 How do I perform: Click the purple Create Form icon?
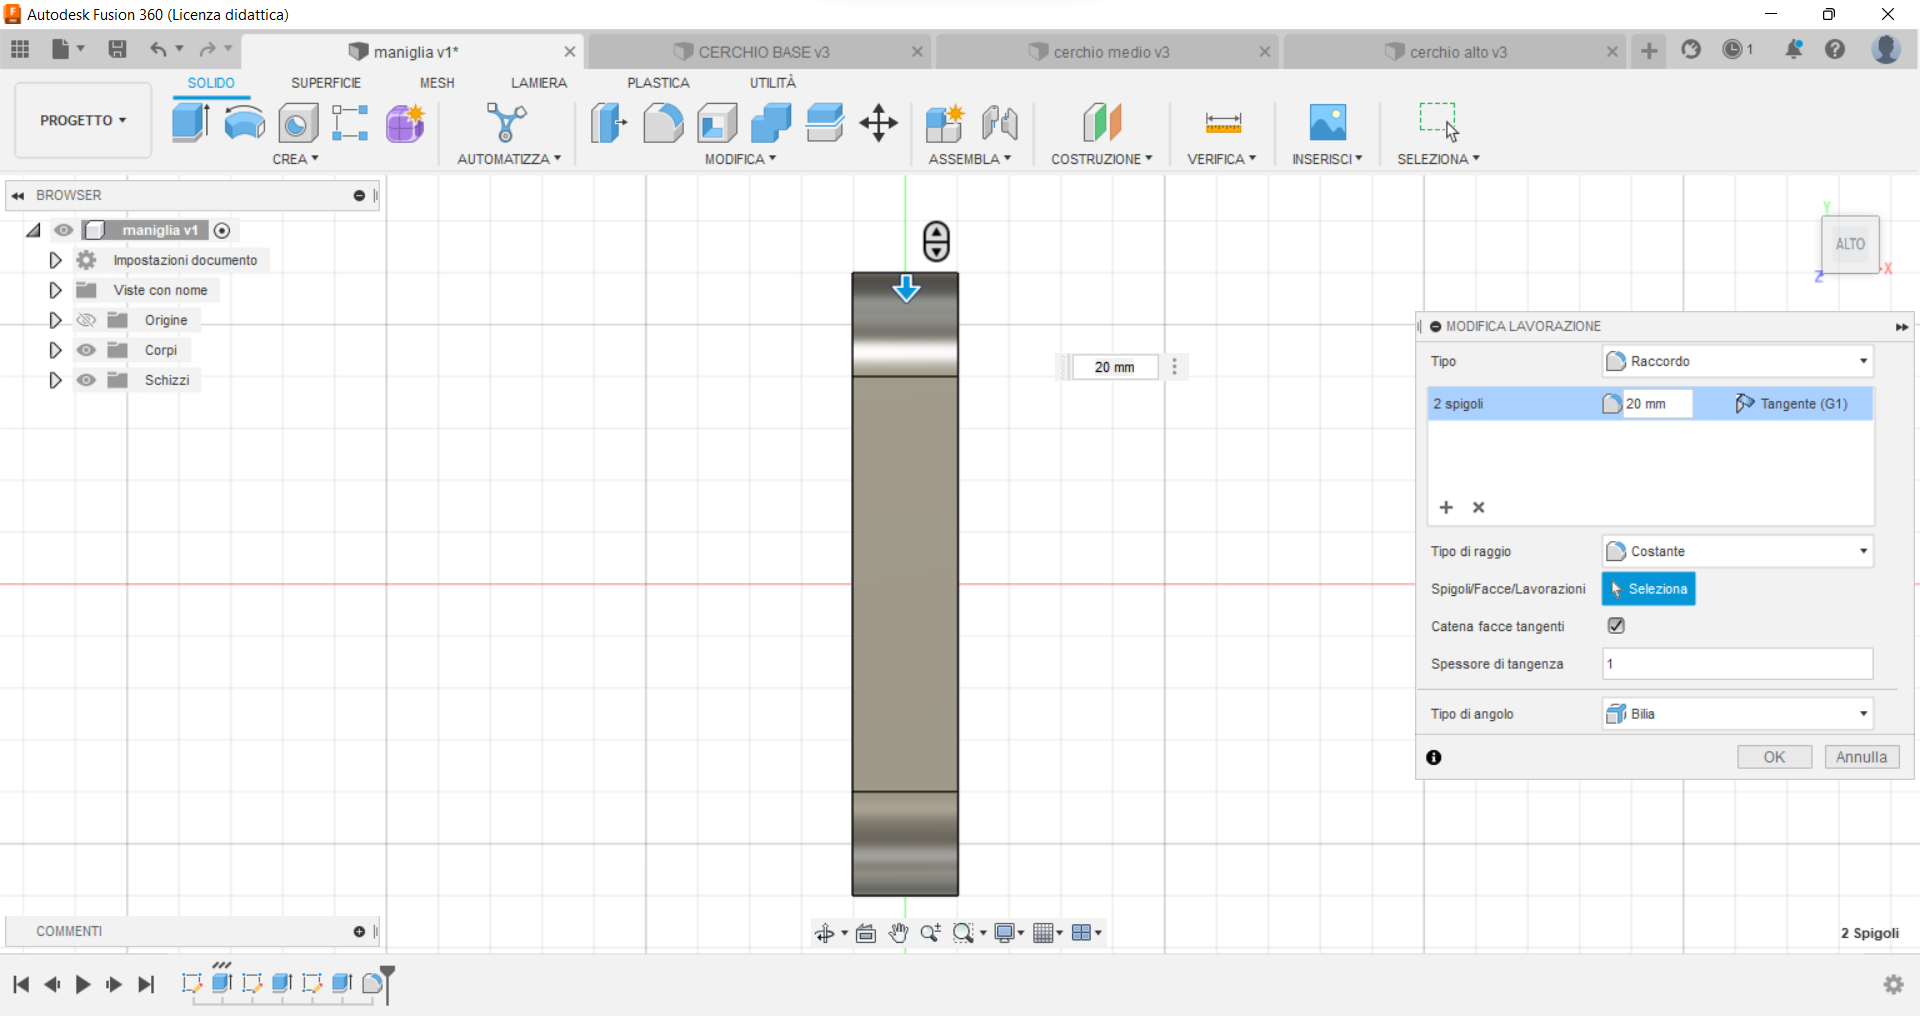click(405, 123)
